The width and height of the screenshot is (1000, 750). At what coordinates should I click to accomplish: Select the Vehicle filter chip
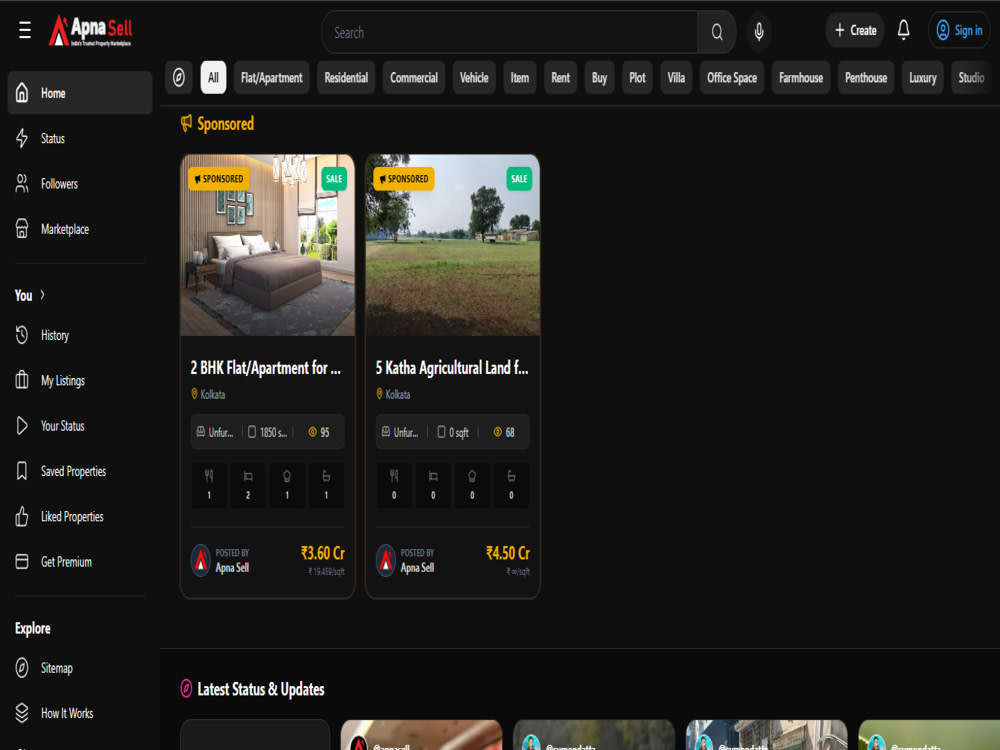click(x=474, y=78)
